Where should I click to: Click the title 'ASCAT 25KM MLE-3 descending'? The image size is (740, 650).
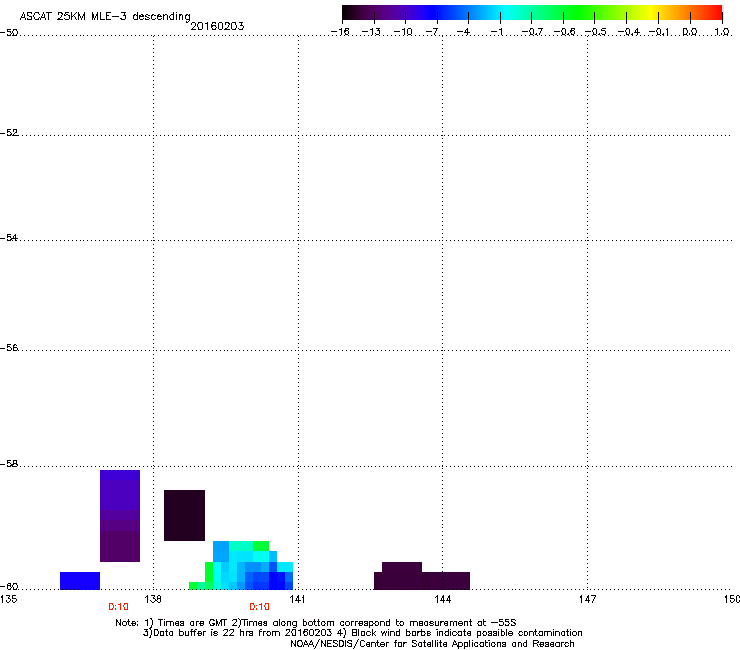point(105,16)
